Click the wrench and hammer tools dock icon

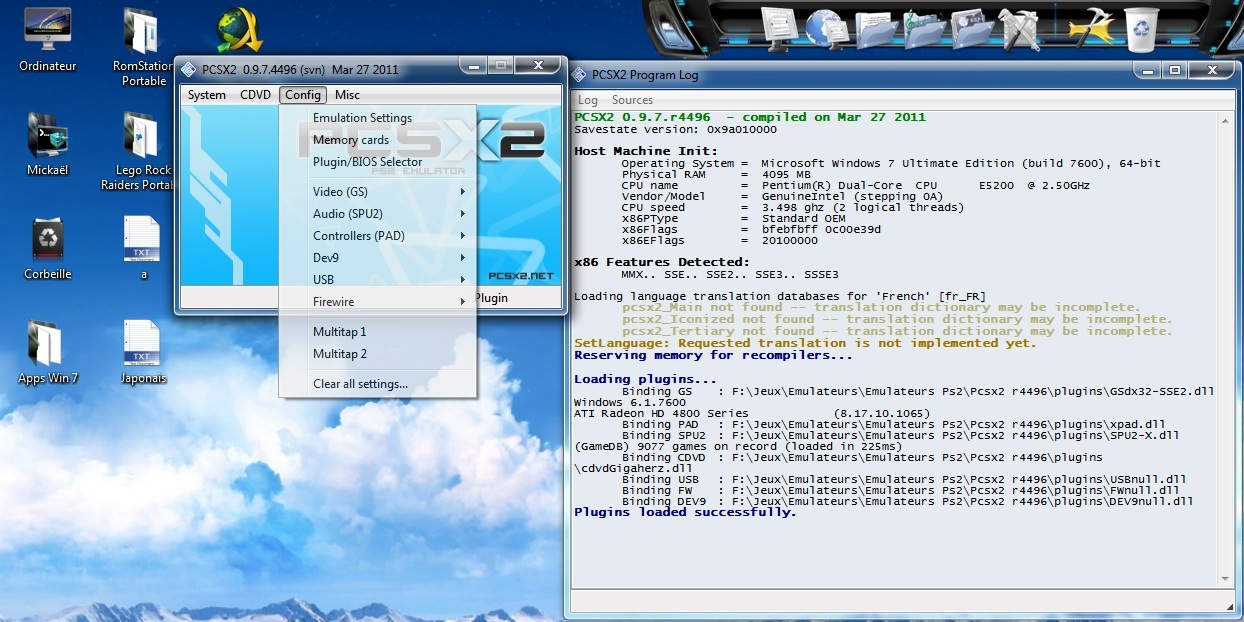tap(1019, 28)
